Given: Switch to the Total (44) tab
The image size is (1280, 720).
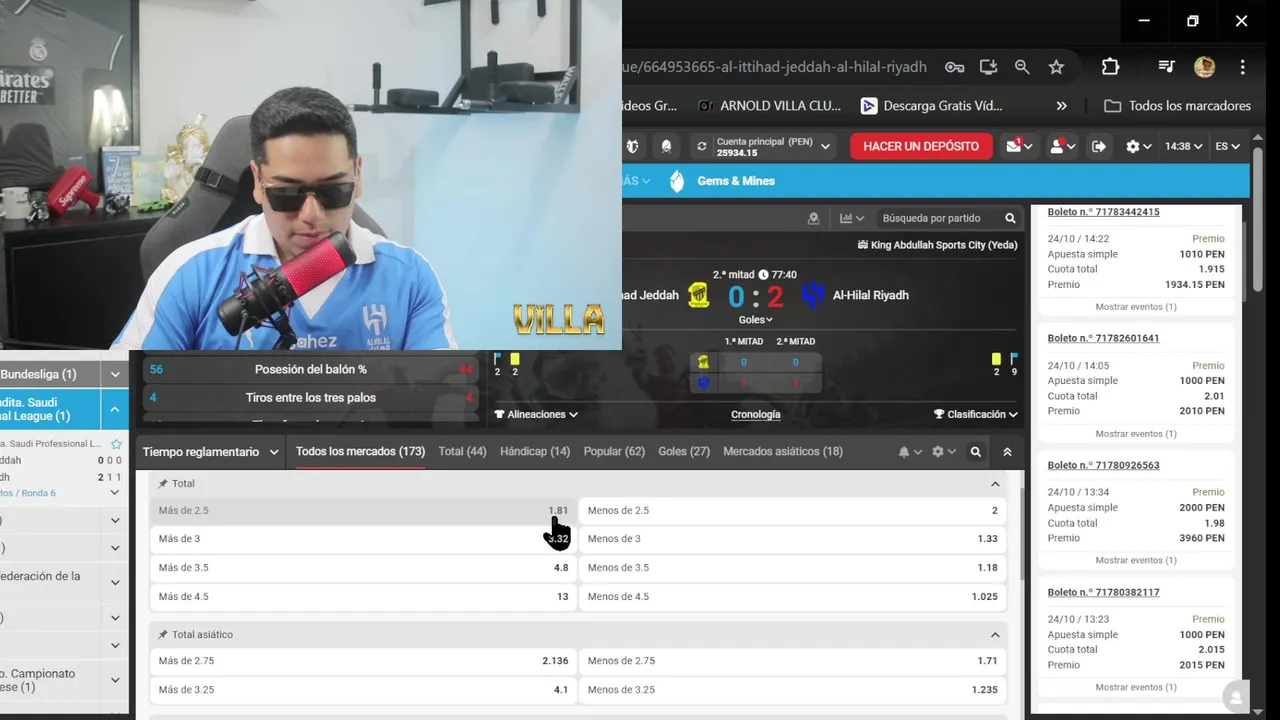Looking at the screenshot, I should (462, 452).
